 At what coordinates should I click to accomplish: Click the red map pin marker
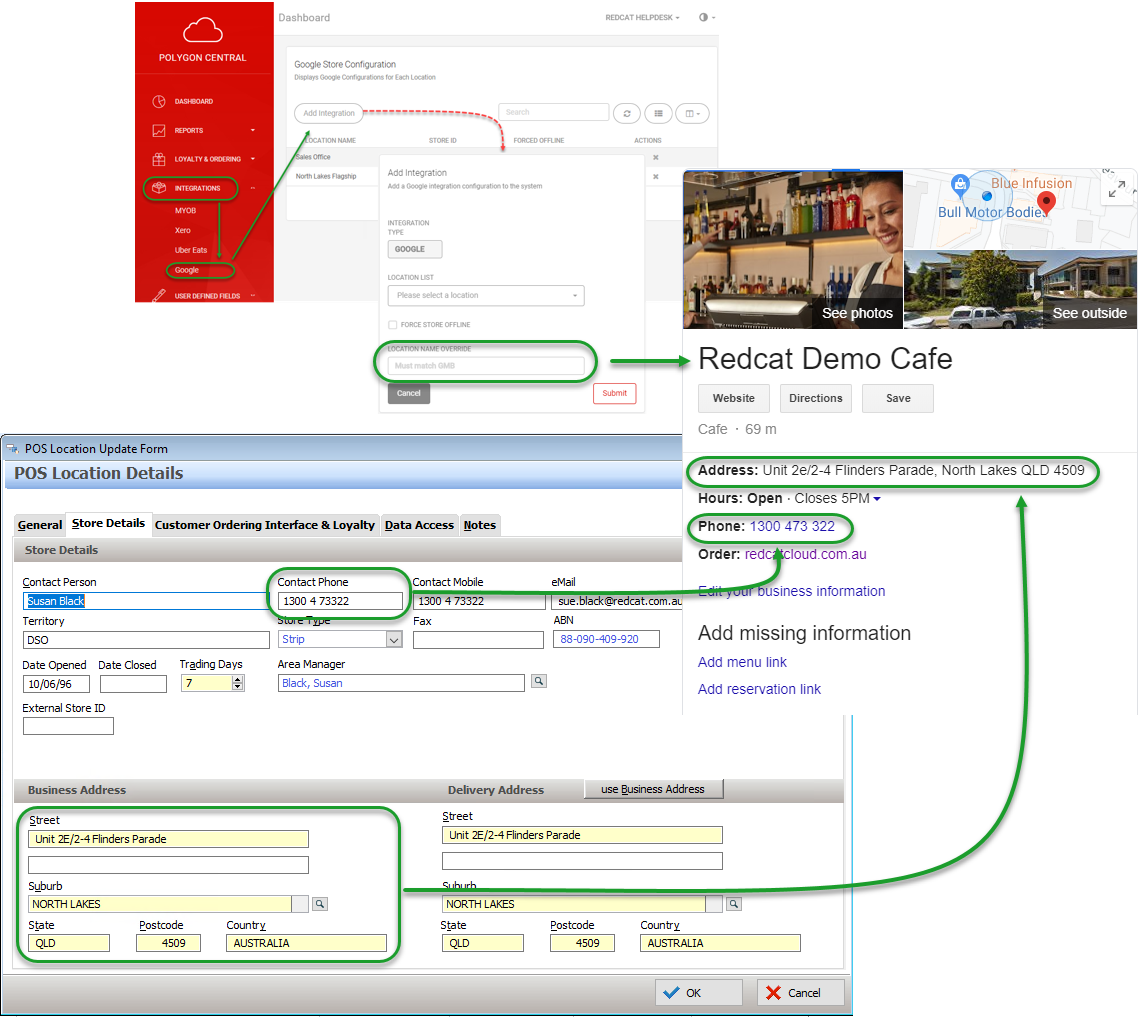[1046, 203]
